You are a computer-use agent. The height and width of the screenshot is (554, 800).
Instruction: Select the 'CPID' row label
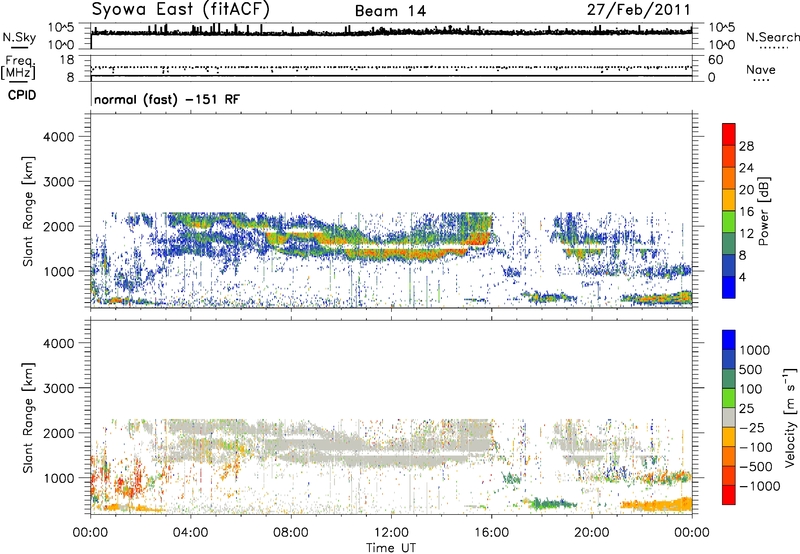[x=22, y=95]
